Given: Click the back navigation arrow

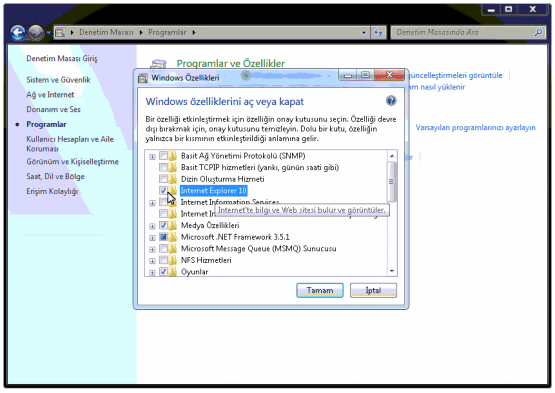Looking at the screenshot, I should (18, 33).
